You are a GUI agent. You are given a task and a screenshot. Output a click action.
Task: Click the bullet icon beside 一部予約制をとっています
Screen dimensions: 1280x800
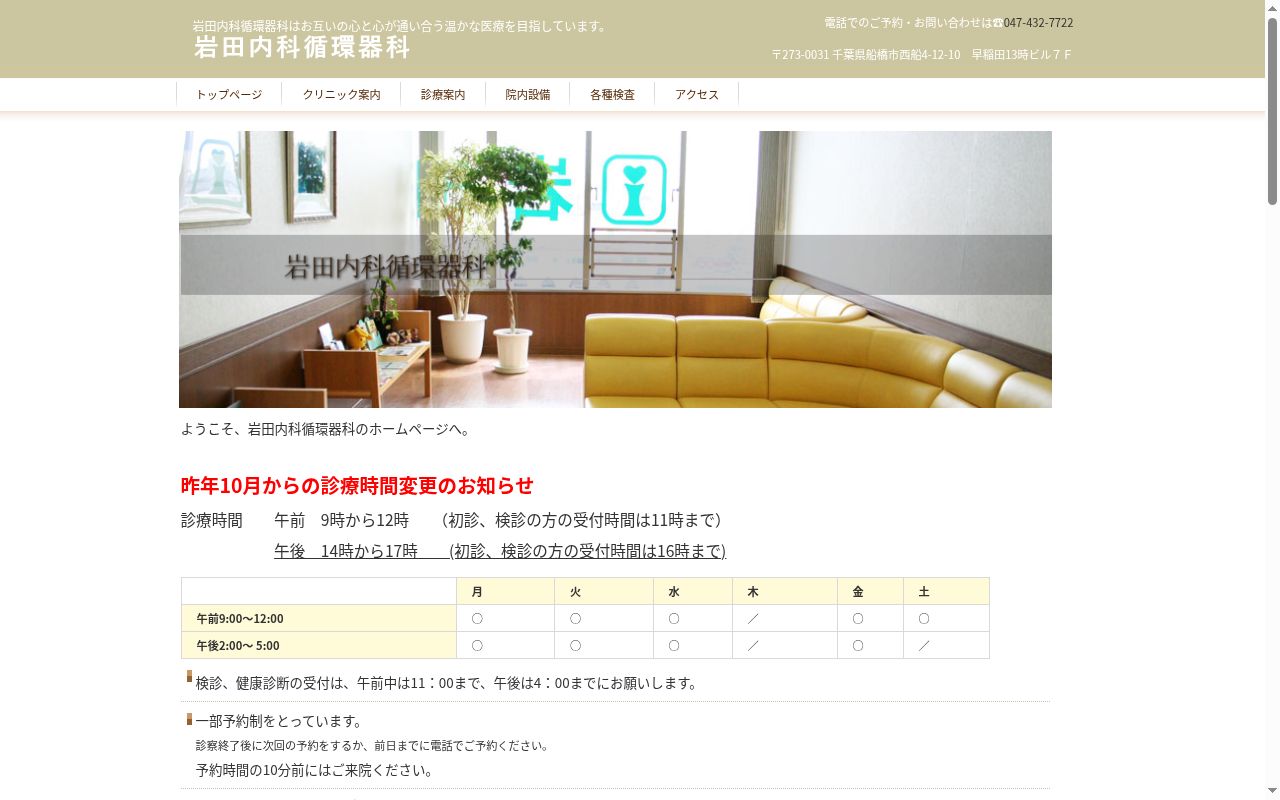point(189,719)
